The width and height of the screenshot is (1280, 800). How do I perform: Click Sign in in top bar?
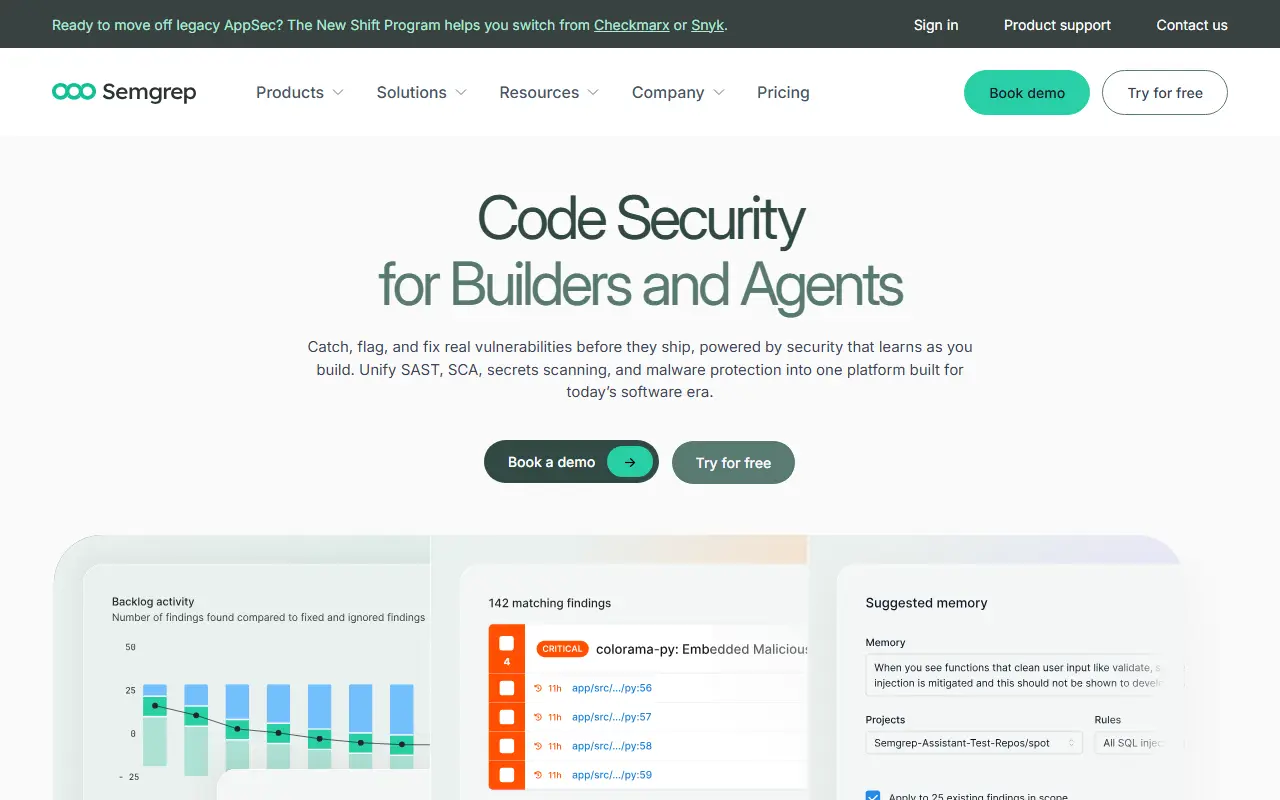click(936, 25)
